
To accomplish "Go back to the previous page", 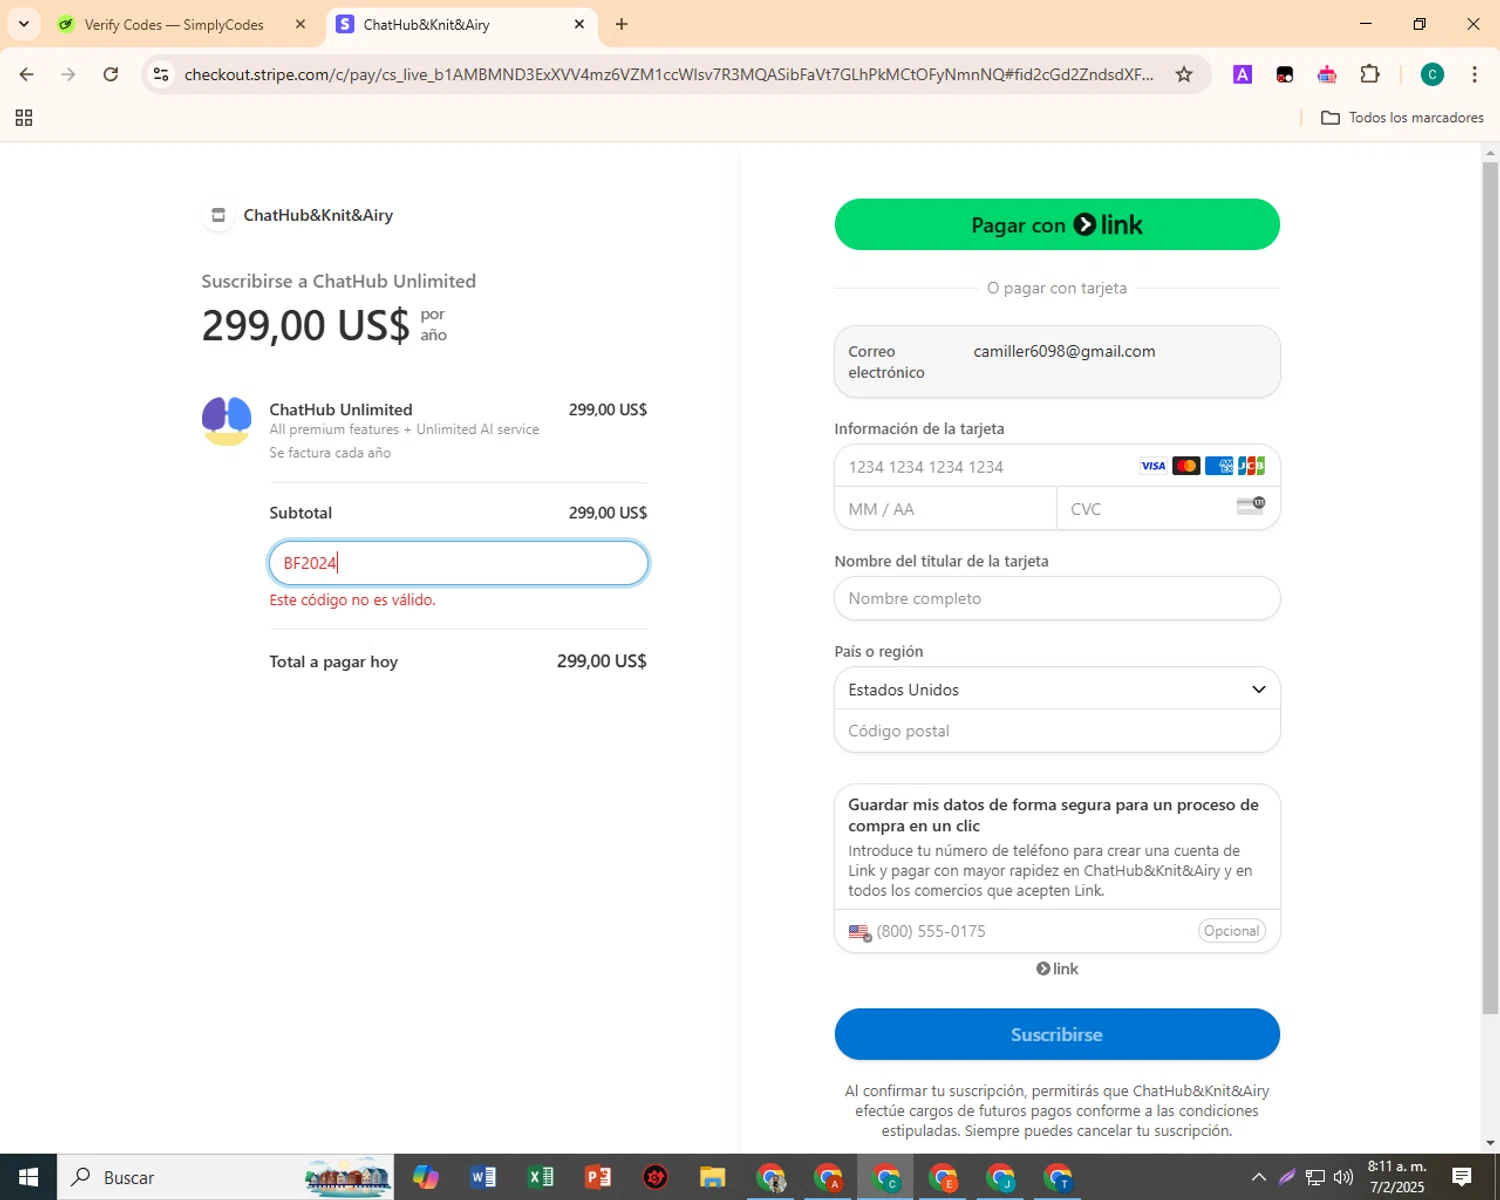I will point(27,74).
